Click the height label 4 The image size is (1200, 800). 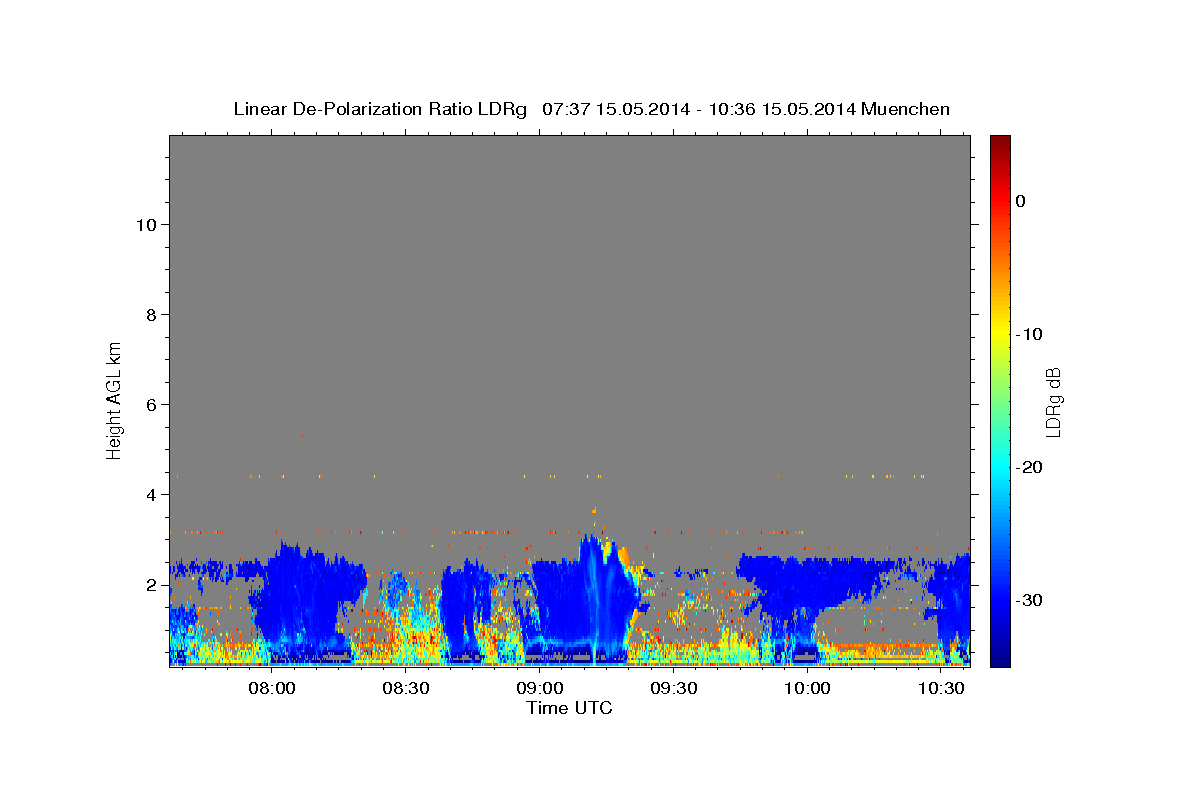[x=150, y=494]
